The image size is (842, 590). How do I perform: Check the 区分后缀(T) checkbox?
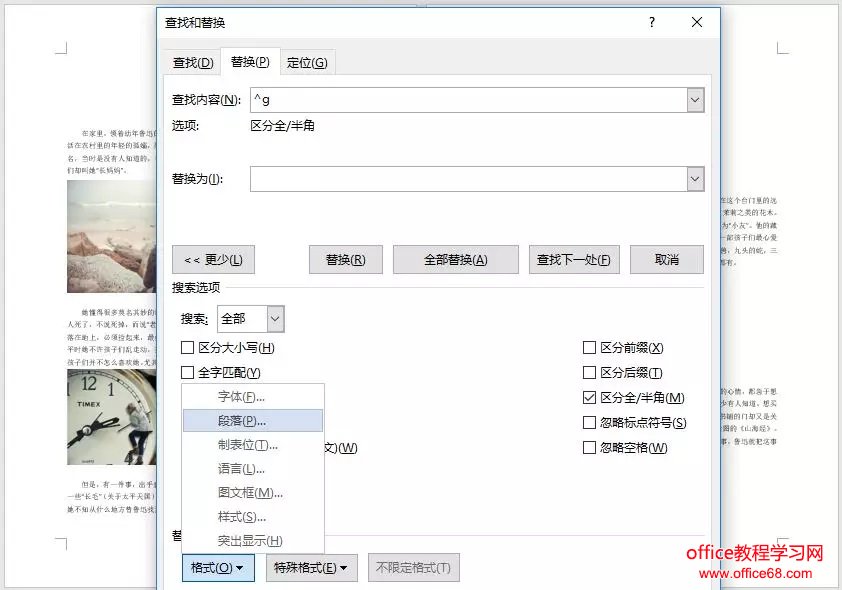tap(589, 373)
